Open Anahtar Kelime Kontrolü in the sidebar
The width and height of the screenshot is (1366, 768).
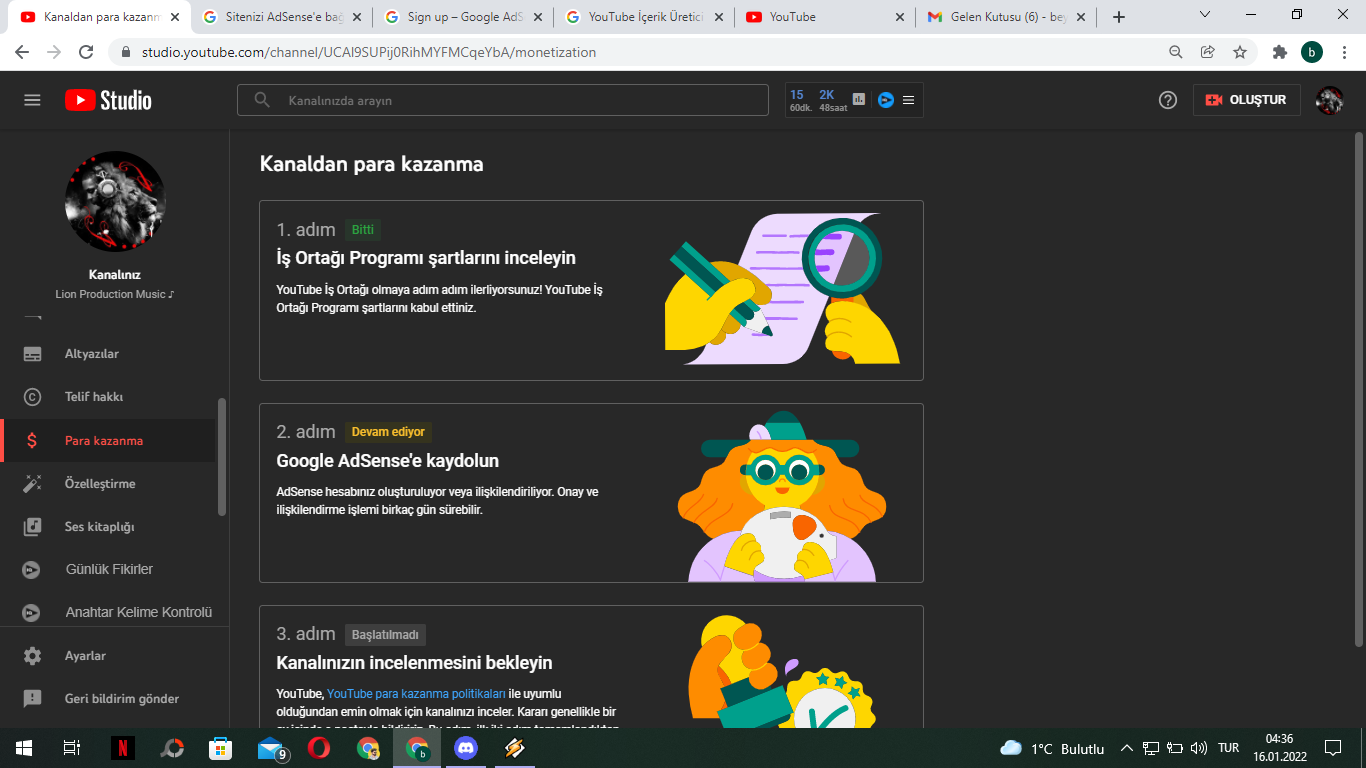point(108,613)
